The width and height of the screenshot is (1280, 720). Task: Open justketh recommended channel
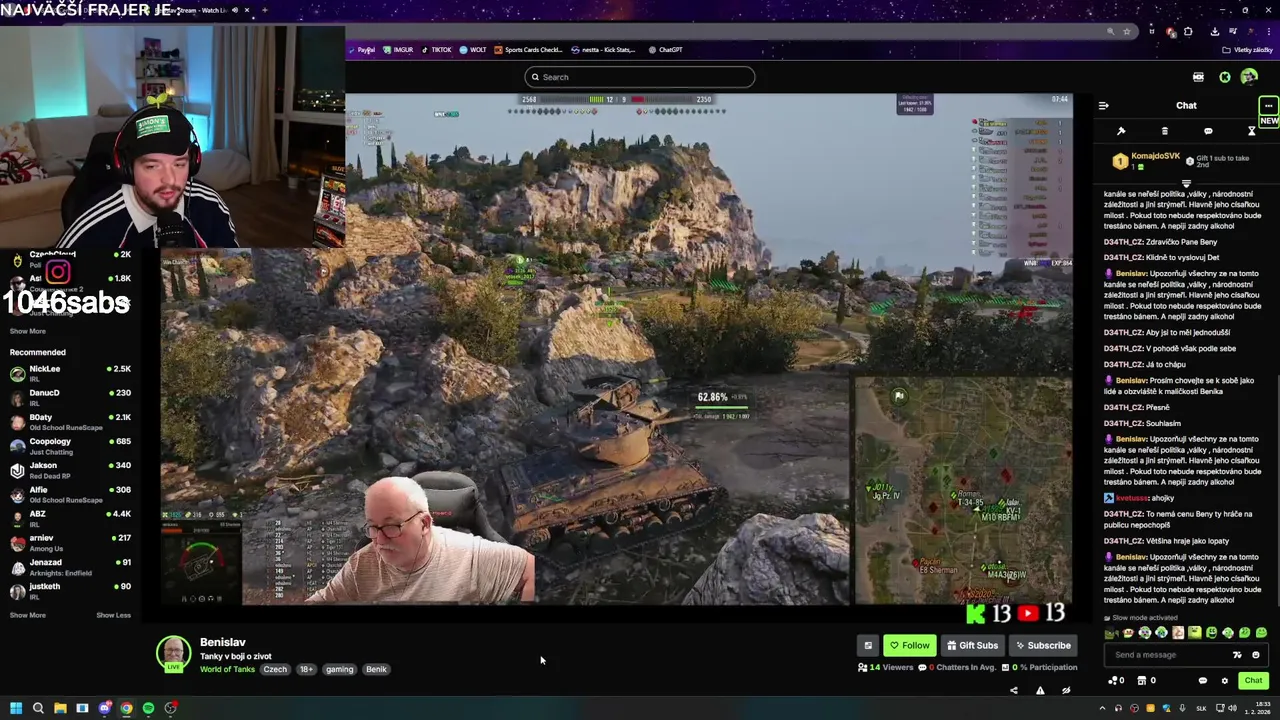[x=70, y=591]
